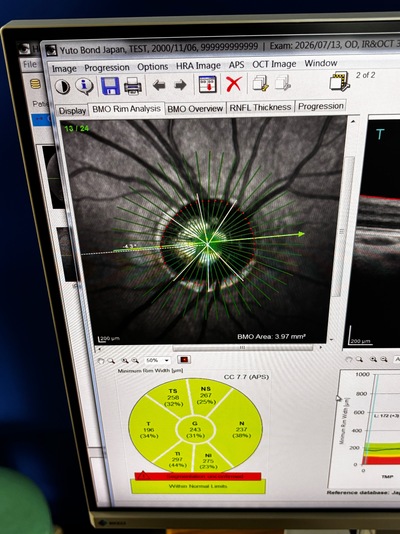Click down arrow of fundus image scrollbar
This screenshot has height=534, width=400.
(x=332, y=340)
